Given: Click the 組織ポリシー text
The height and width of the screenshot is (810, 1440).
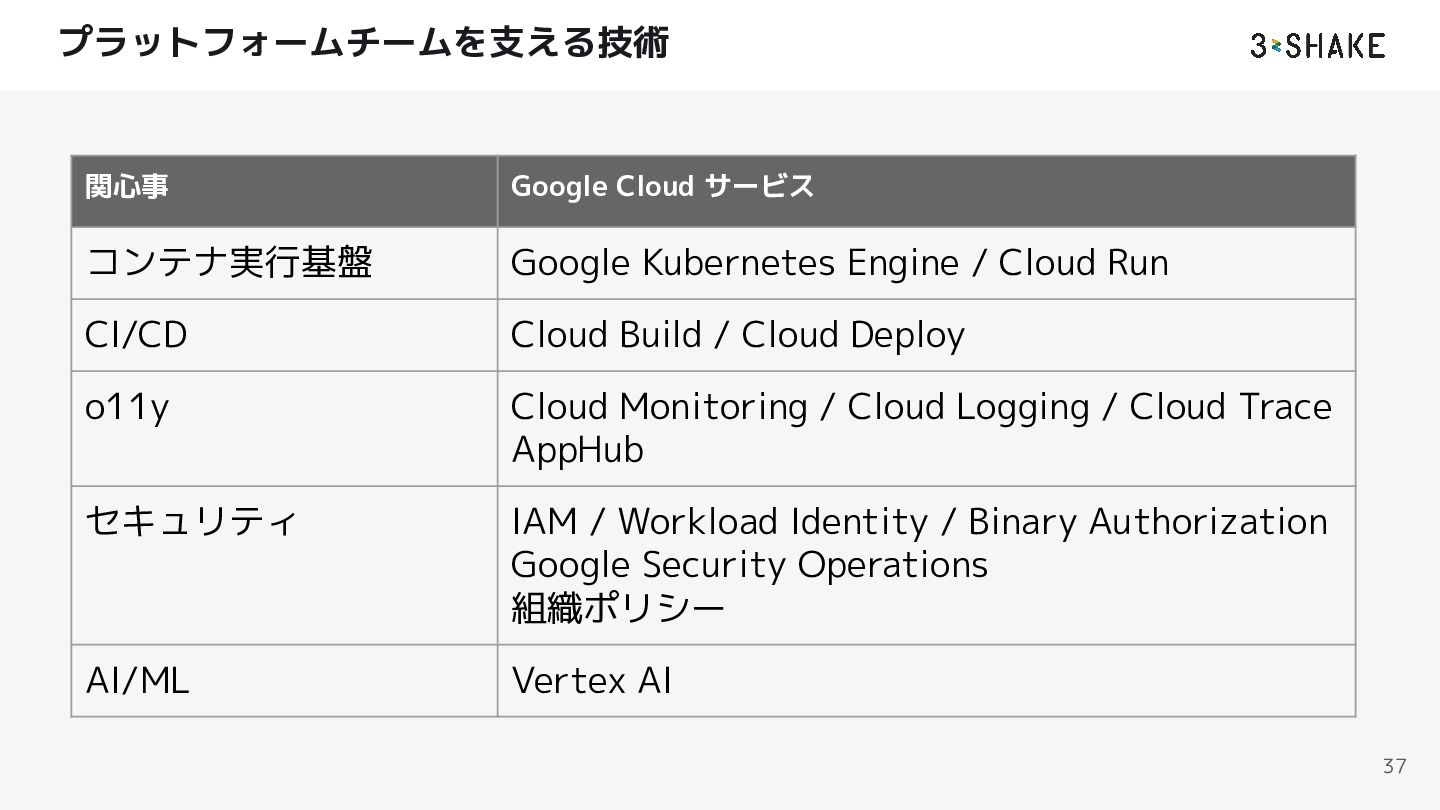Looking at the screenshot, I should pyautogui.click(x=617, y=608).
